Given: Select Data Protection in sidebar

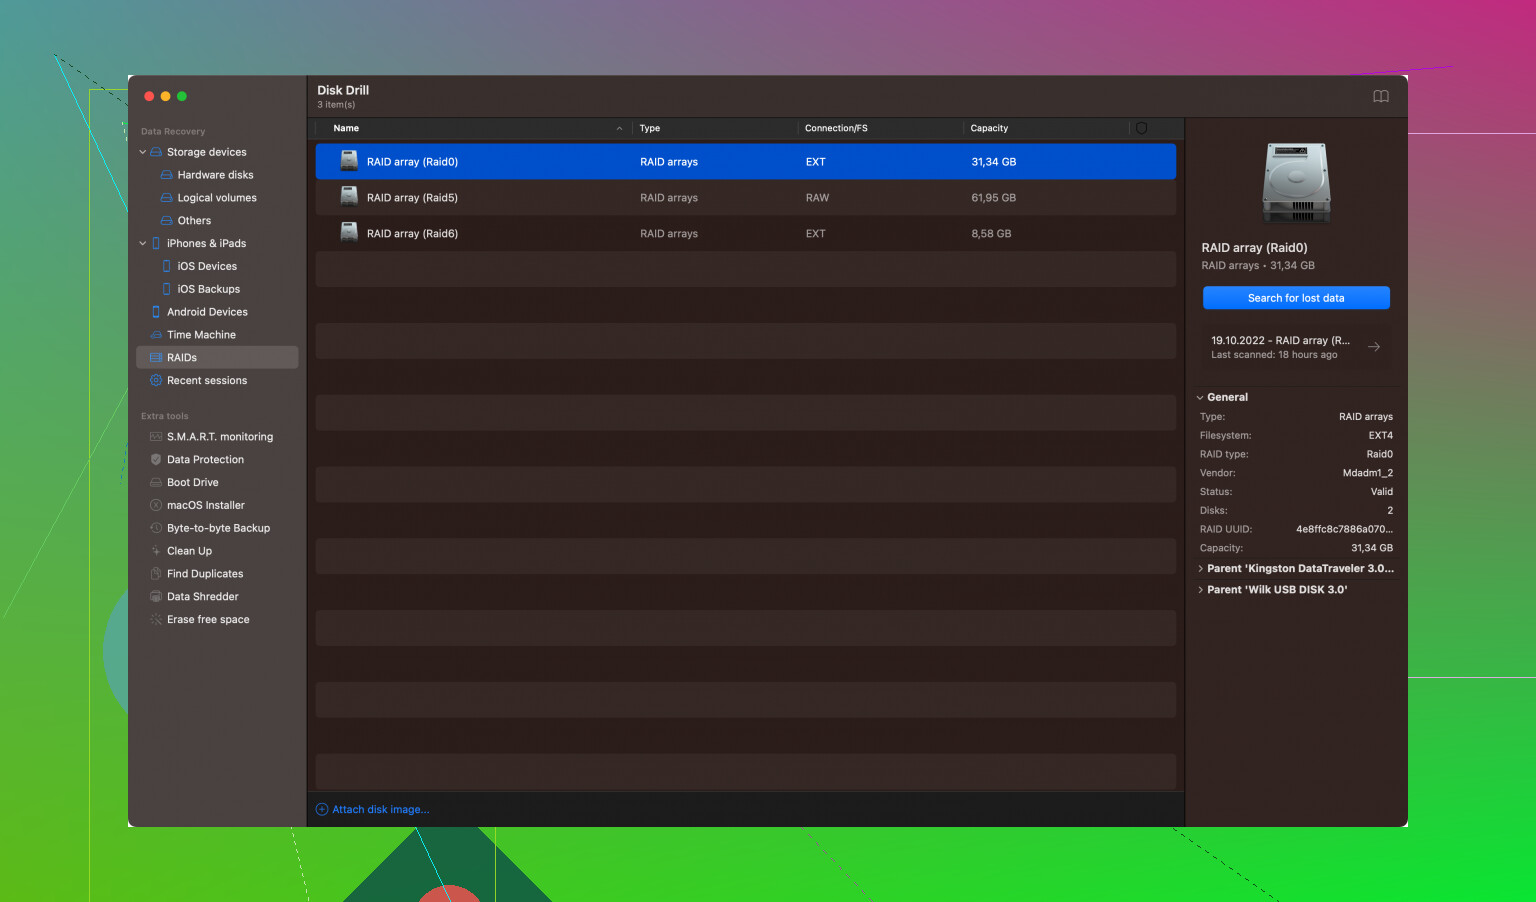Looking at the screenshot, I should coord(205,460).
